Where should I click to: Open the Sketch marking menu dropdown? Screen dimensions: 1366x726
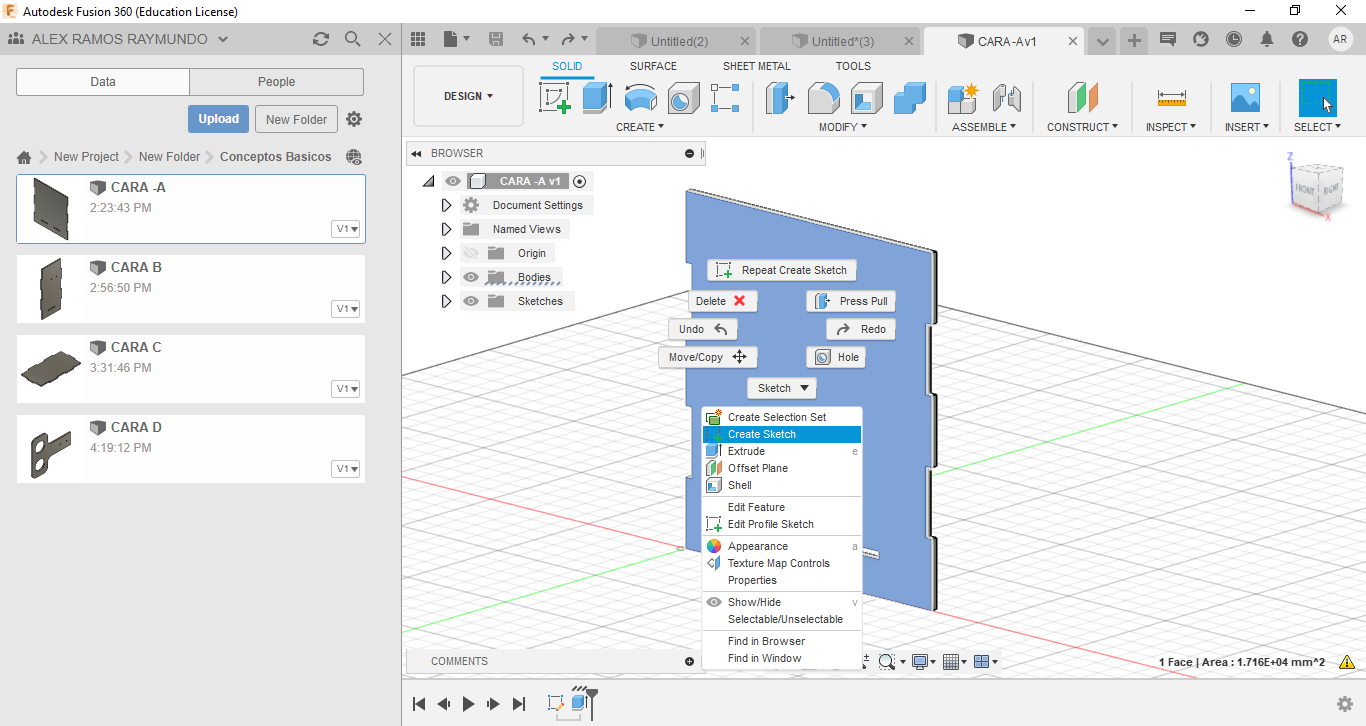(782, 388)
